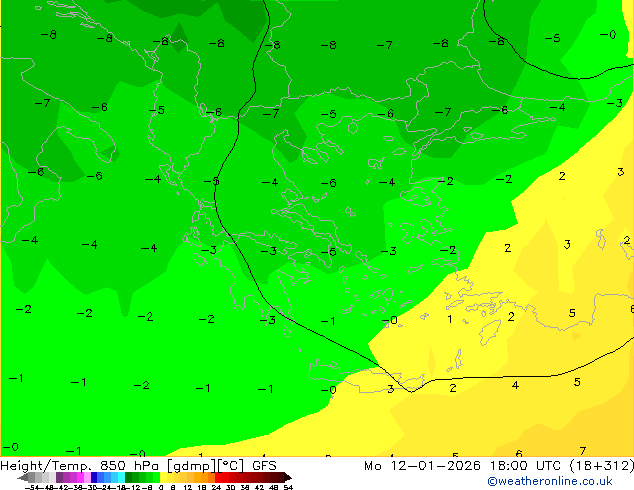Click the "[°C]" unit label
This screenshot has width=634, height=490.
click(230, 466)
